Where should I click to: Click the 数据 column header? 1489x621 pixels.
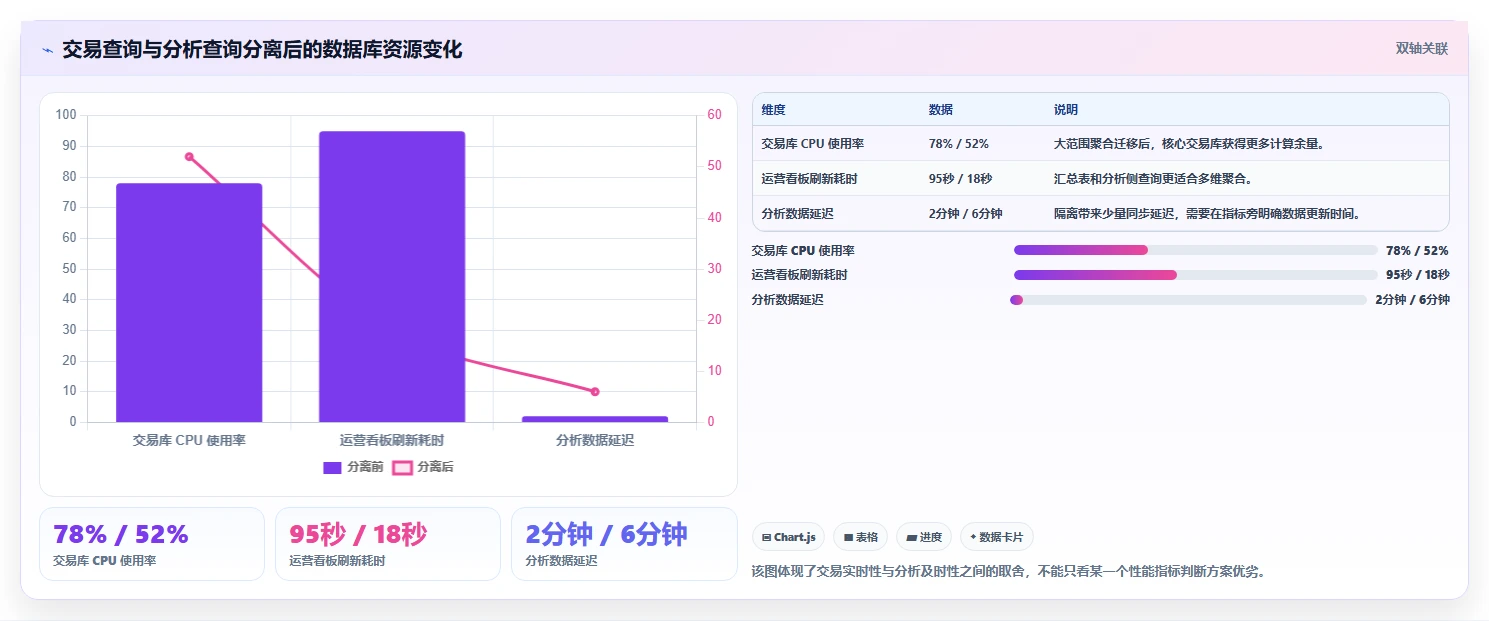click(x=941, y=110)
